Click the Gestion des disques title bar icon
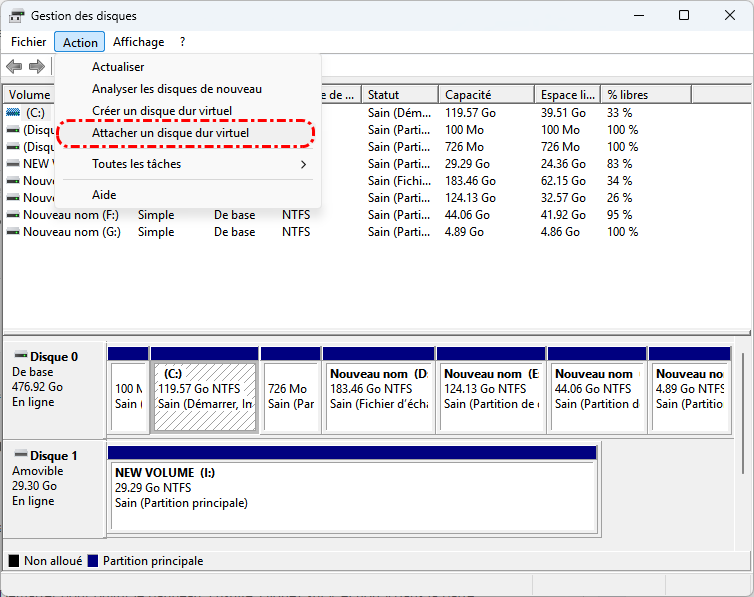Screen dimensions: 754x597 tap(15, 16)
